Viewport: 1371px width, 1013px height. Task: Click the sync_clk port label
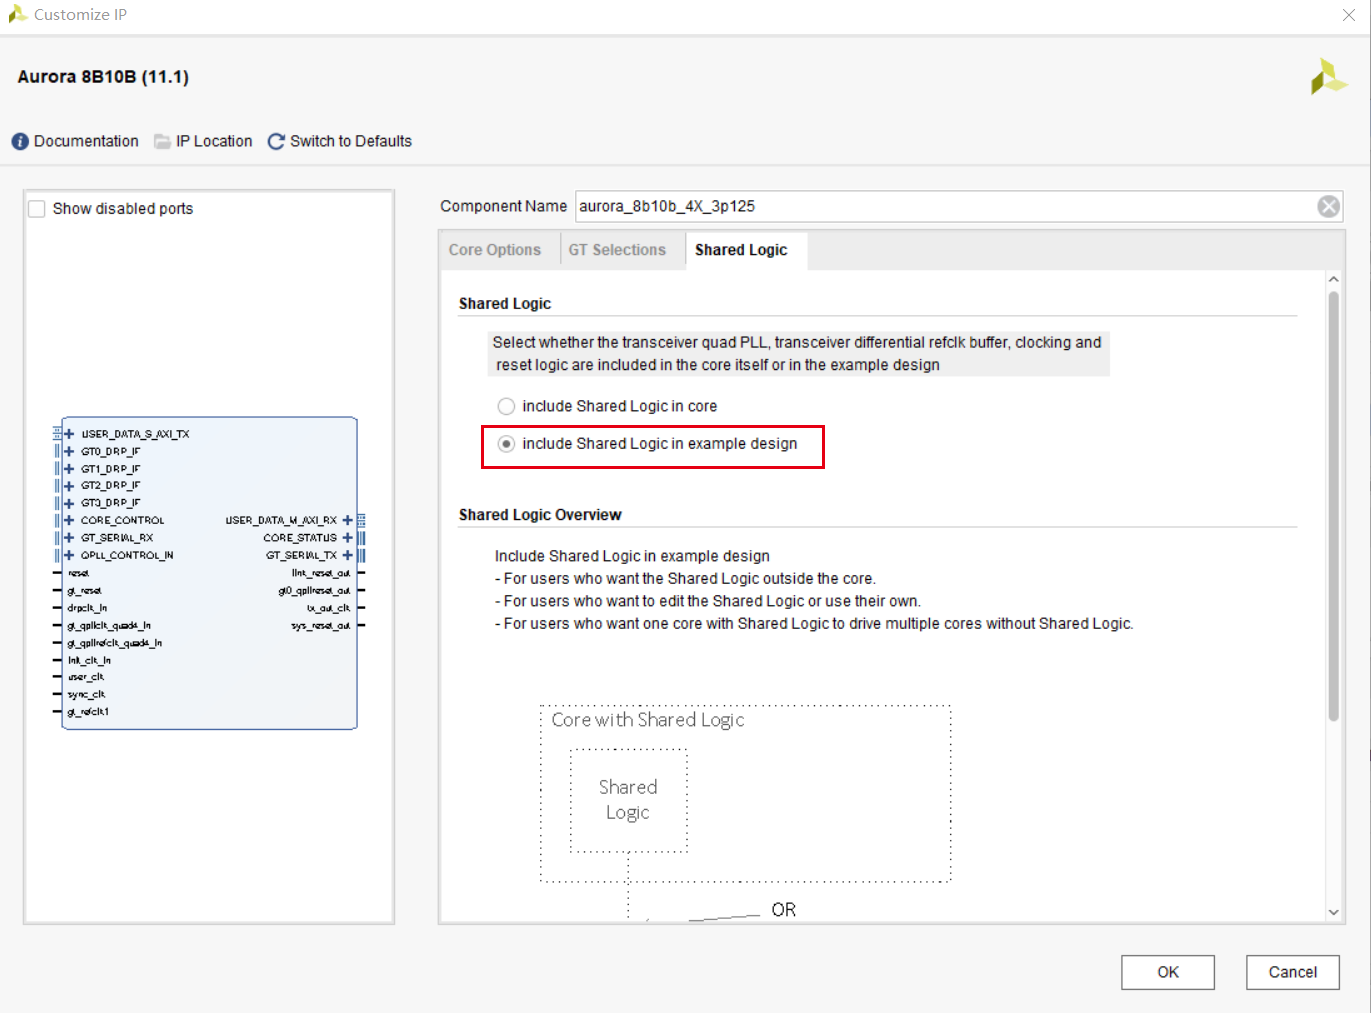click(86, 694)
